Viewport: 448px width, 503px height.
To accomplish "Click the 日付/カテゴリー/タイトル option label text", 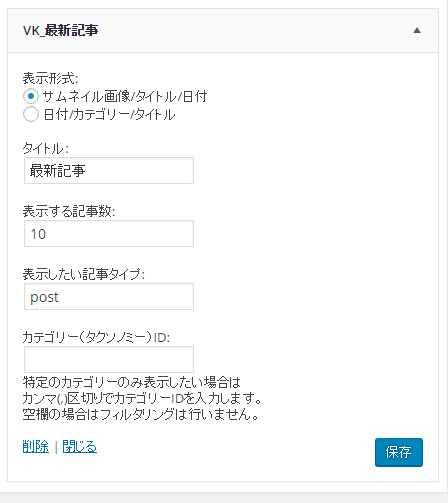I will point(109,114).
